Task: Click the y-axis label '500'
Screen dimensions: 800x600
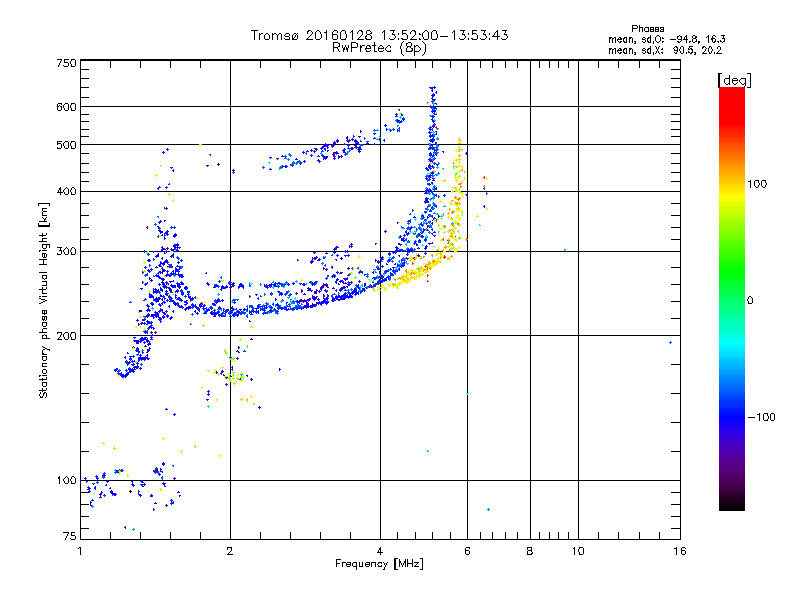Action: pyautogui.click(x=66, y=145)
